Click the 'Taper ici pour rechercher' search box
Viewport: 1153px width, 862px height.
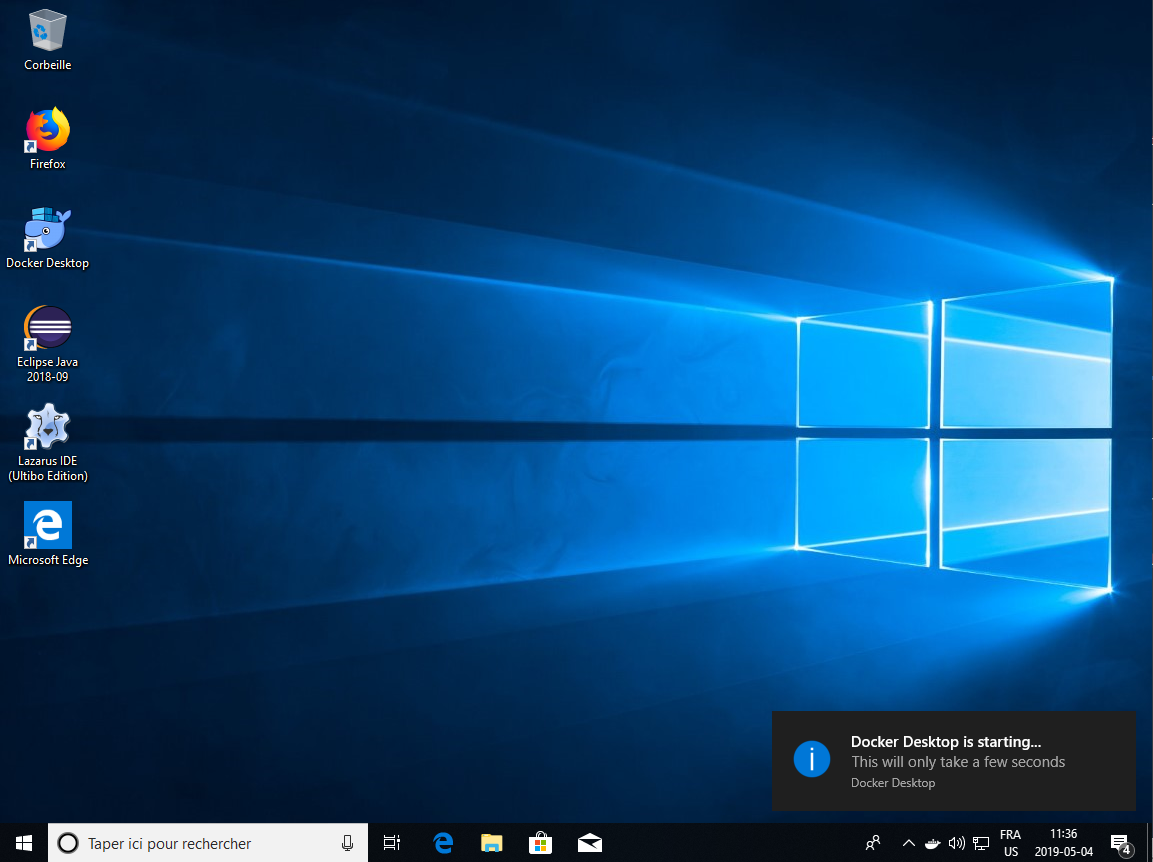(200, 843)
